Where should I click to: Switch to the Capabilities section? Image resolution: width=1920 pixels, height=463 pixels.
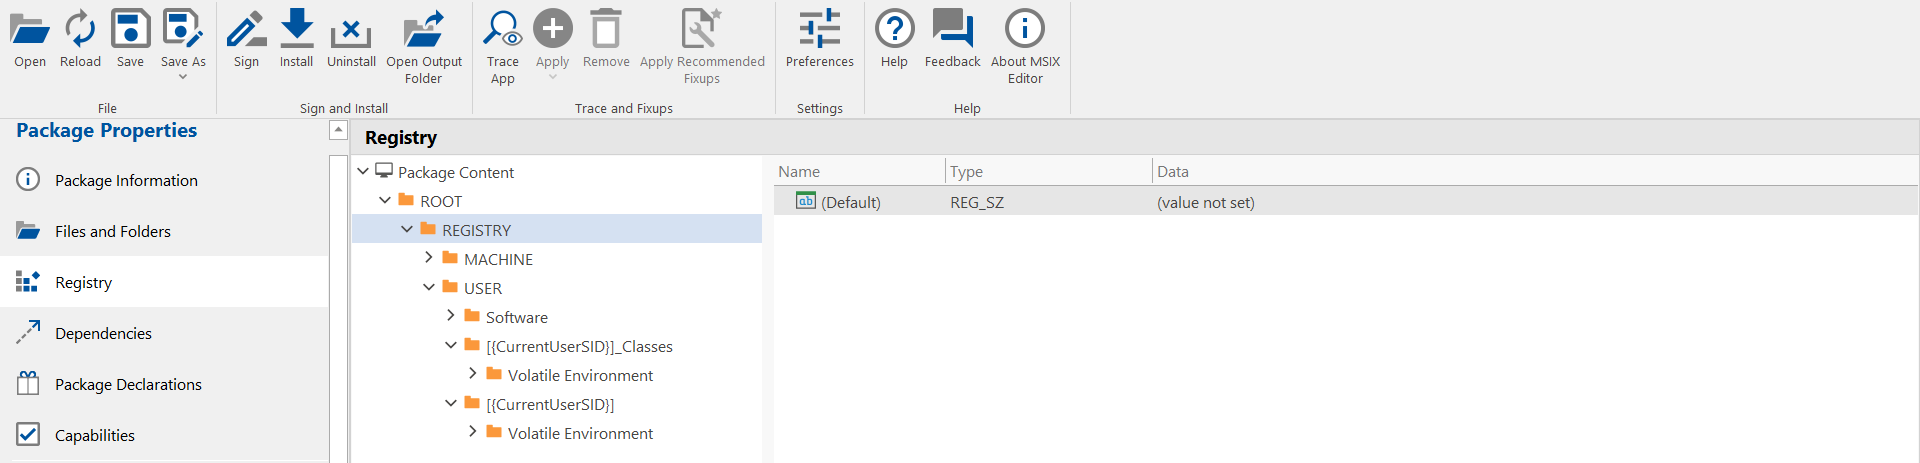pyautogui.click(x=95, y=435)
